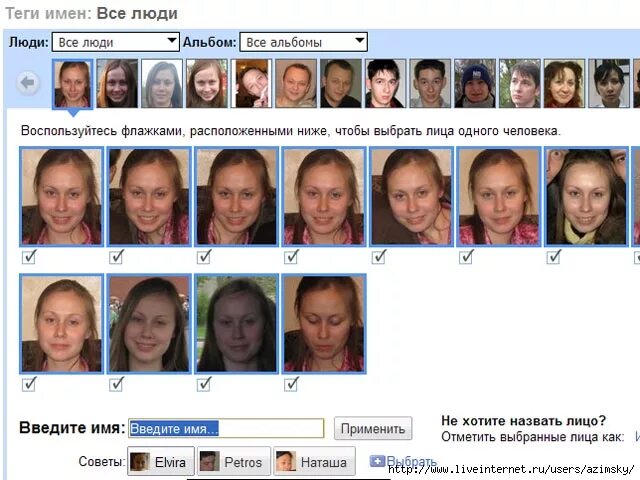The width and height of the screenshot is (640, 480).
Task: Open the Люди dropdown showing Все люди
Action: point(116,42)
